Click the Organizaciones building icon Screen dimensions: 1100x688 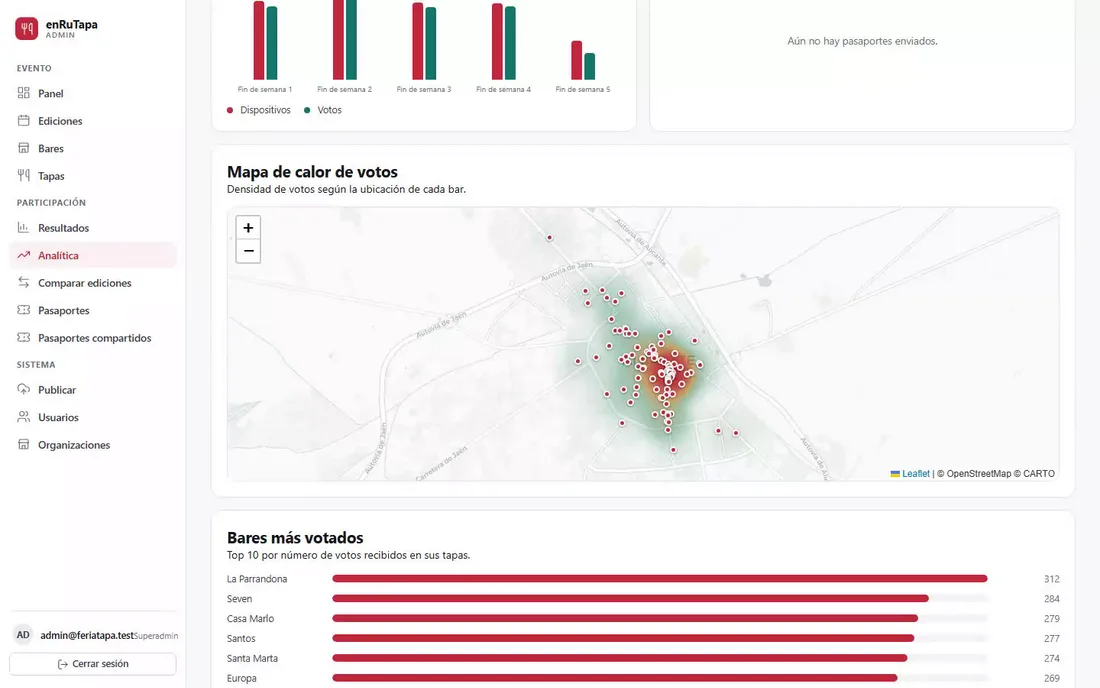click(x=24, y=445)
